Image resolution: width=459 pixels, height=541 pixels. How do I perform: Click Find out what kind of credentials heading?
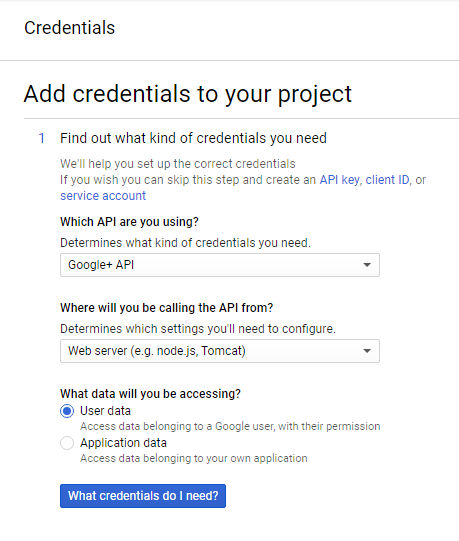[x=193, y=138]
